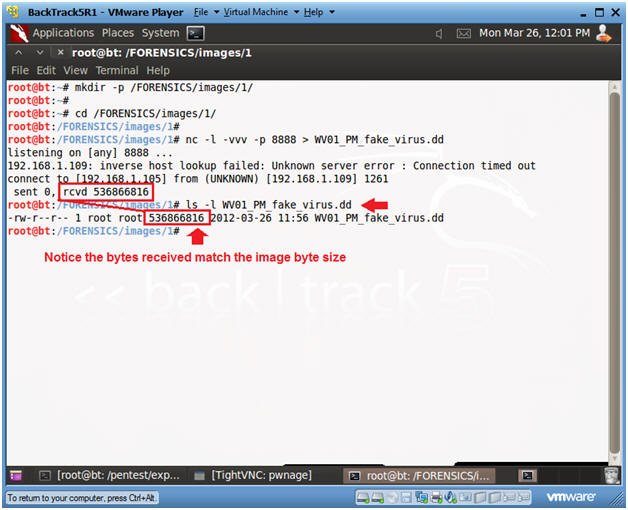
Task: Click the floppy drive device icon
Action: (407, 498)
